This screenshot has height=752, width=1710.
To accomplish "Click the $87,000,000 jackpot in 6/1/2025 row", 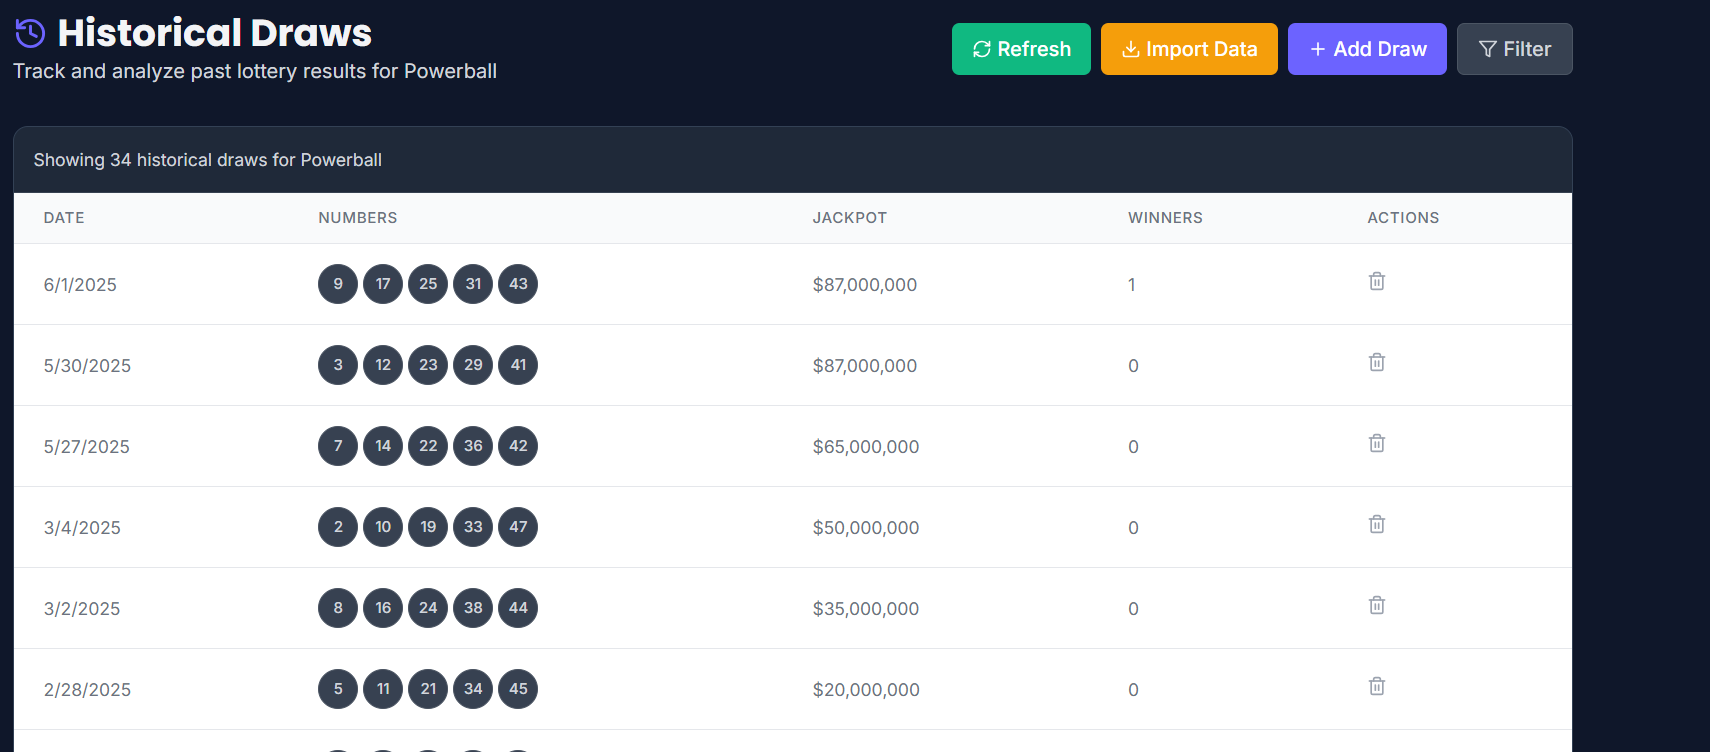I will [865, 285].
